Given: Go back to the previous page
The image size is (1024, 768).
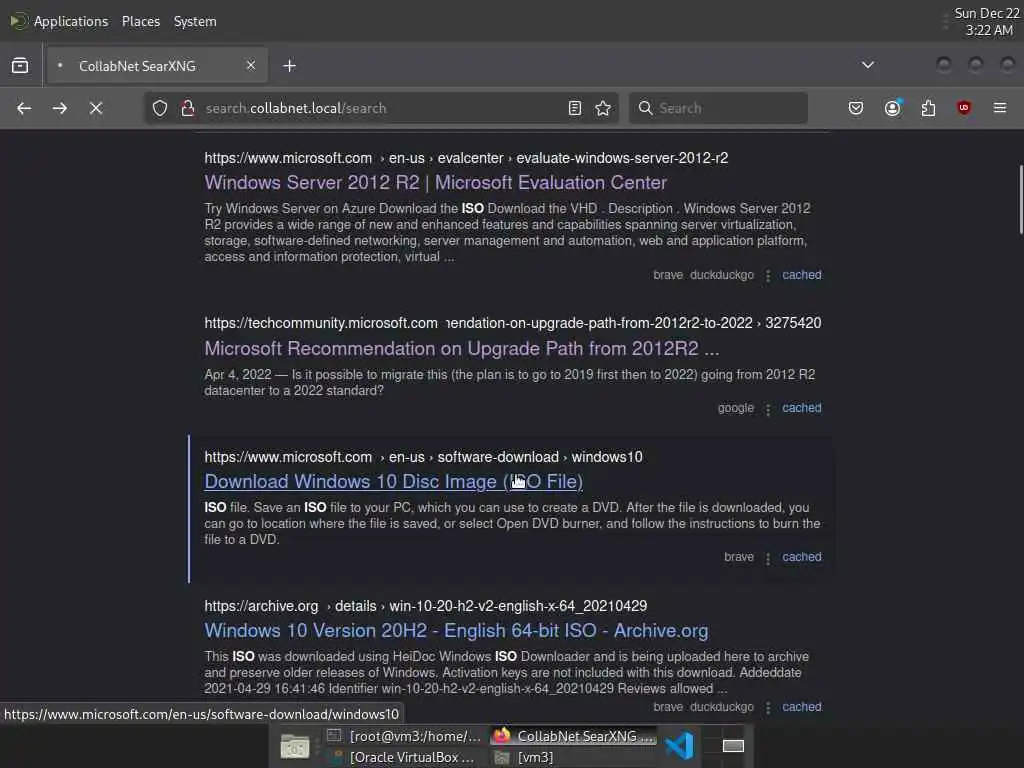Looking at the screenshot, I should click(x=24, y=108).
